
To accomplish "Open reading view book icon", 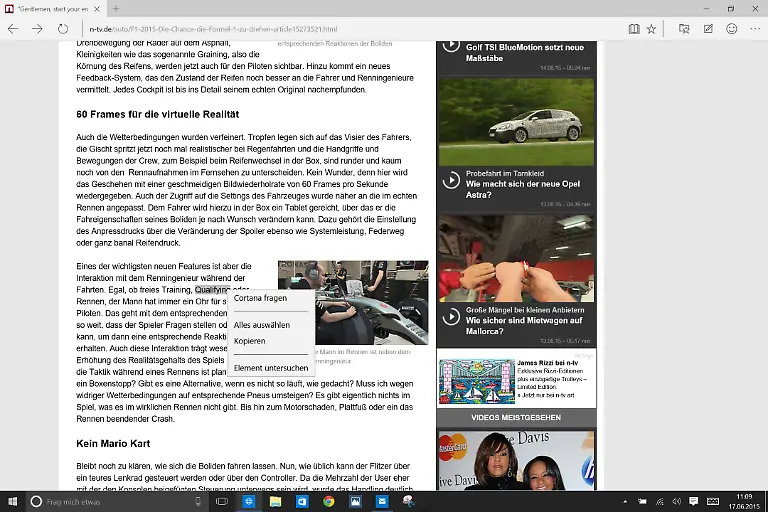I will tap(633, 29).
